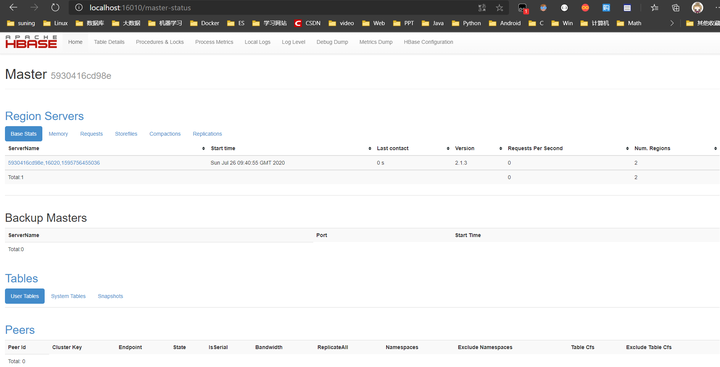Reload the page with the refresh icon

(55, 7)
